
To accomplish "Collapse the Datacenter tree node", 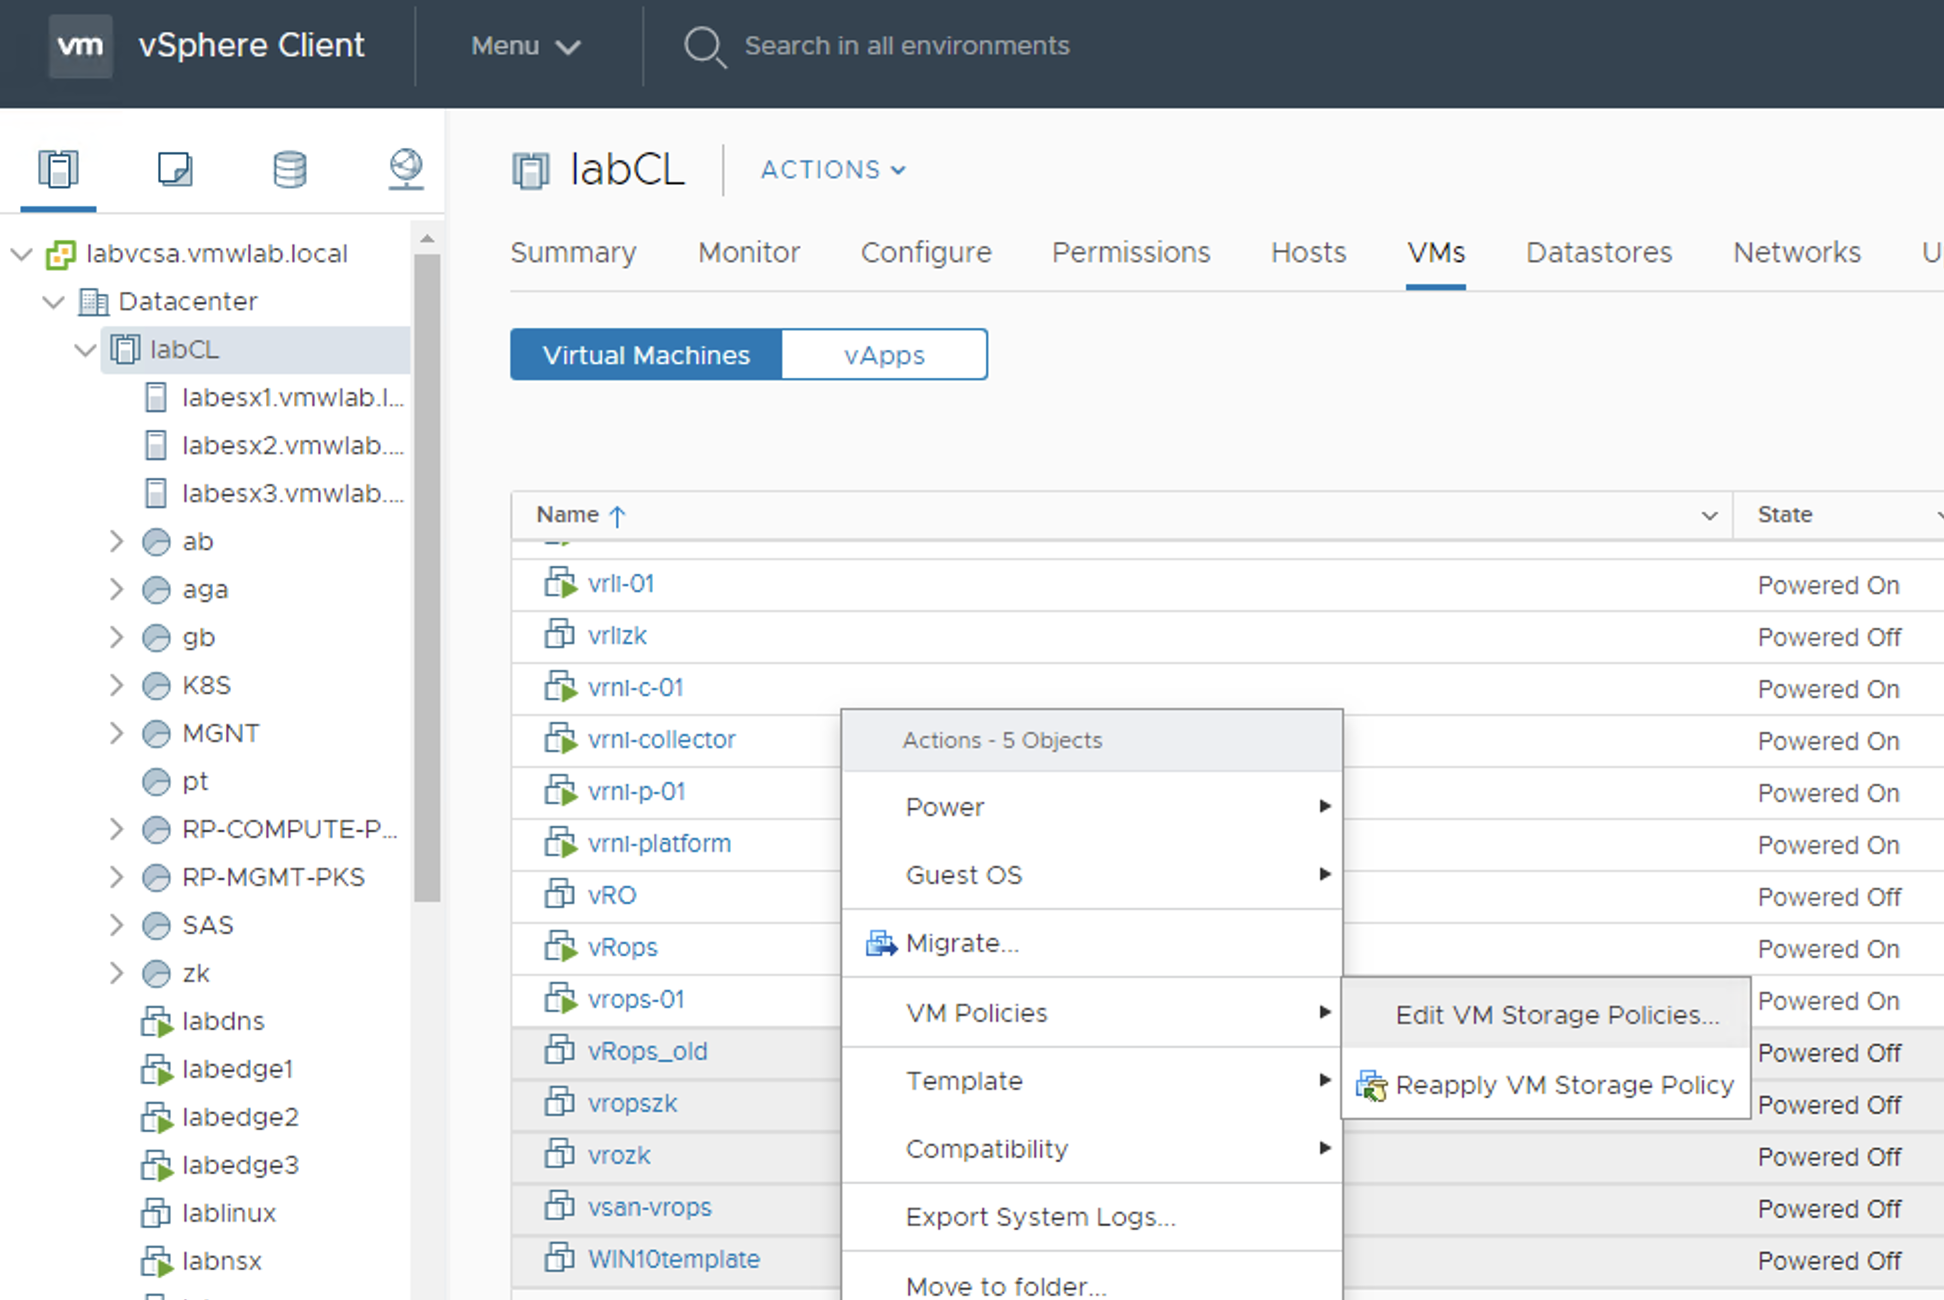I will [x=54, y=302].
